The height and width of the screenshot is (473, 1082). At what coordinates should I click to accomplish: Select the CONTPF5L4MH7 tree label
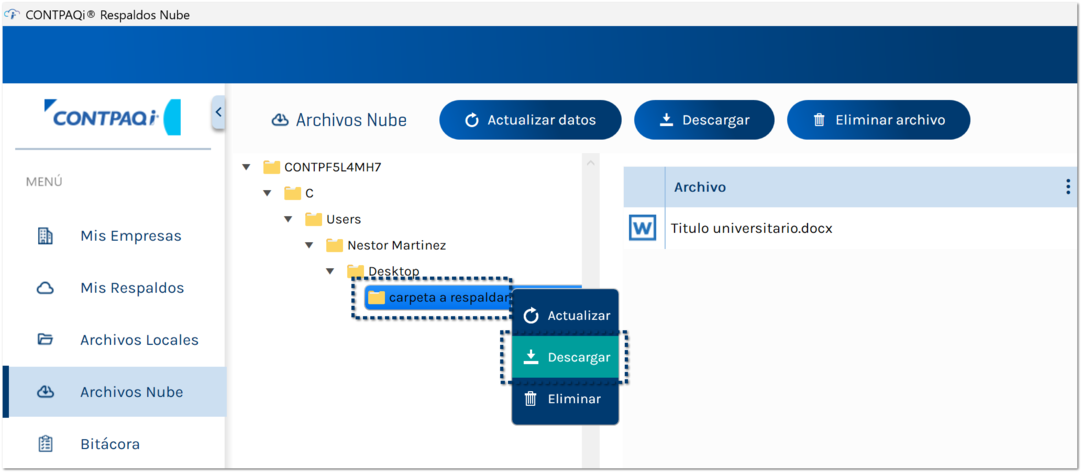point(333,167)
